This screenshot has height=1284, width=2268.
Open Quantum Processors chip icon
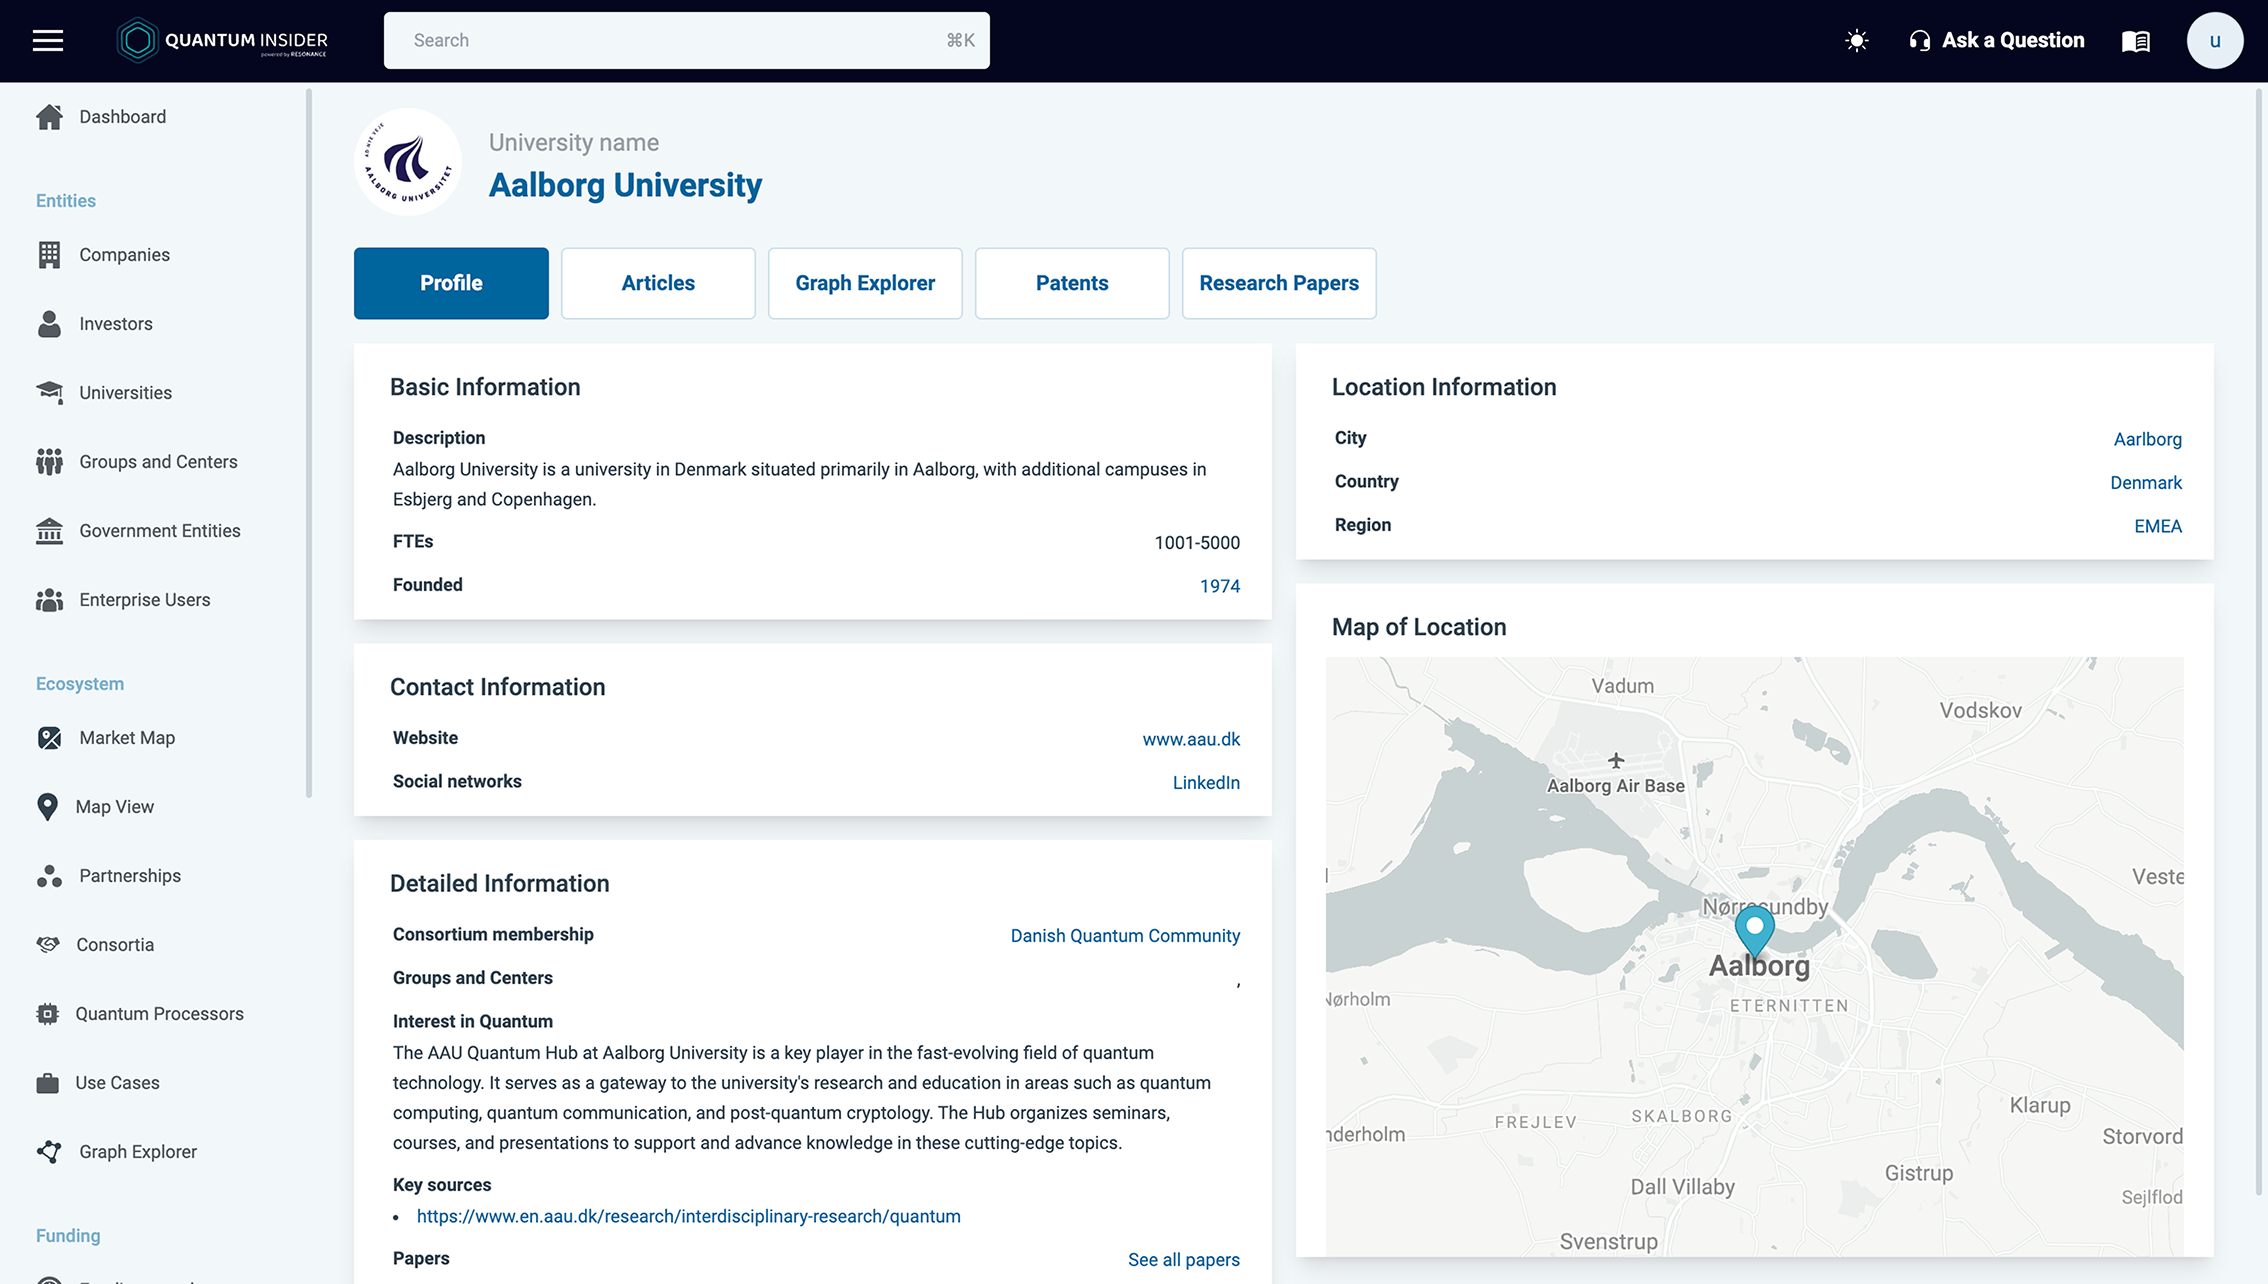(x=47, y=1014)
